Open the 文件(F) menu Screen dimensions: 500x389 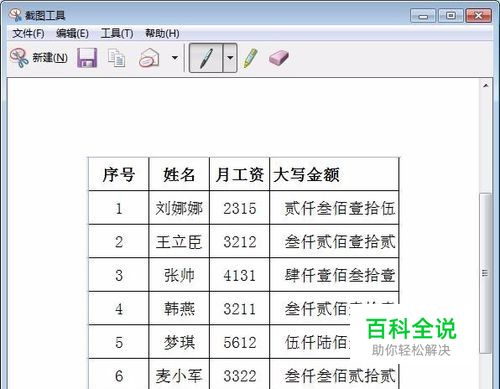[28, 33]
